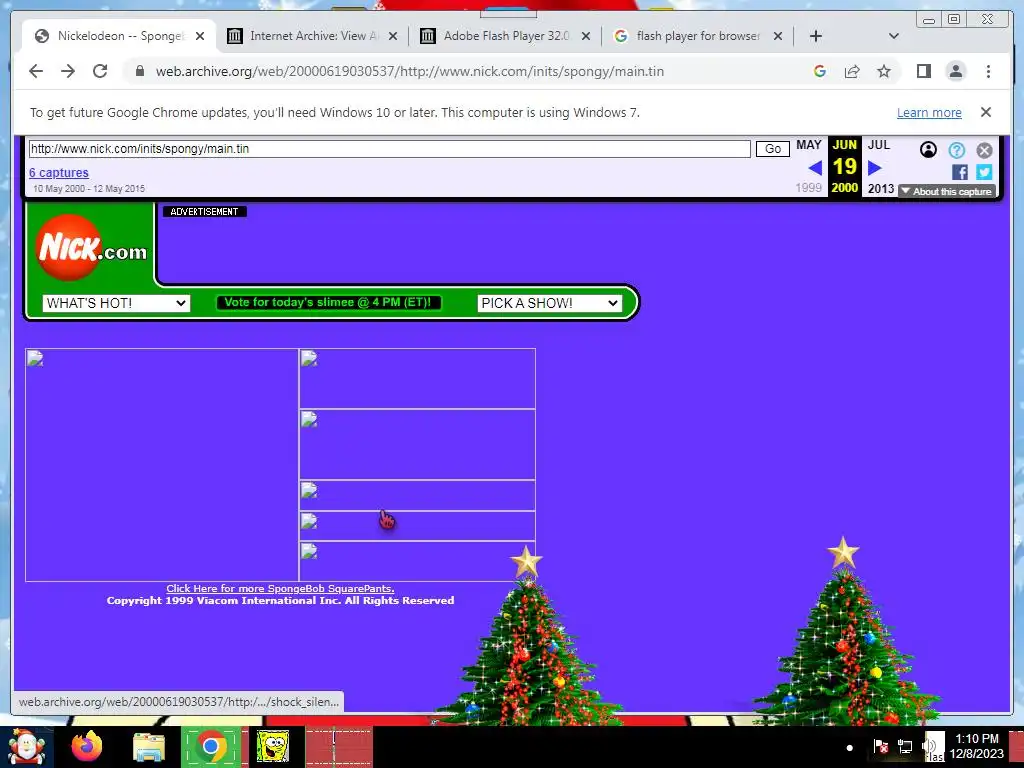Image resolution: width=1024 pixels, height=768 pixels.
Task: Click the taskbar clock showing 1:10 PM
Action: (x=976, y=746)
